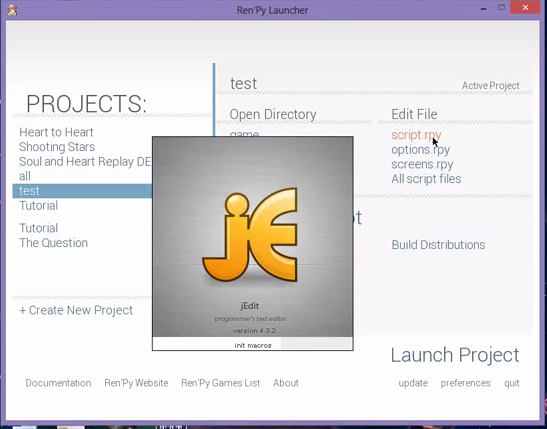The width and height of the screenshot is (547, 429).
Task: Select the Heart to Heart project
Action: (x=56, y=132)
